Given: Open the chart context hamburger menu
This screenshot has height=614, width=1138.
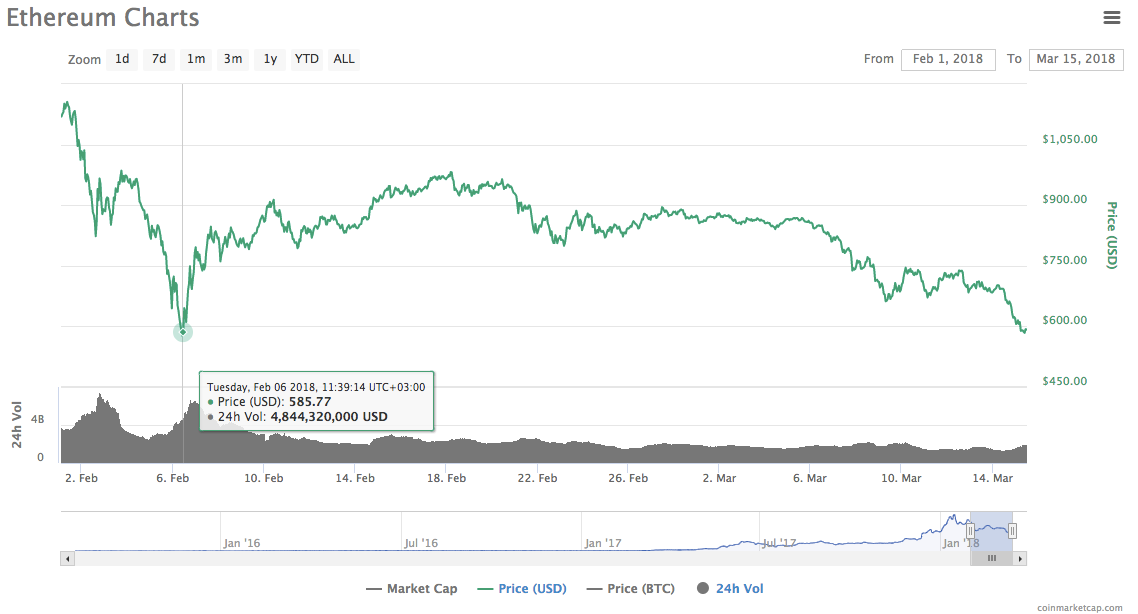Looking at the screenshot, I should 1111,17.
